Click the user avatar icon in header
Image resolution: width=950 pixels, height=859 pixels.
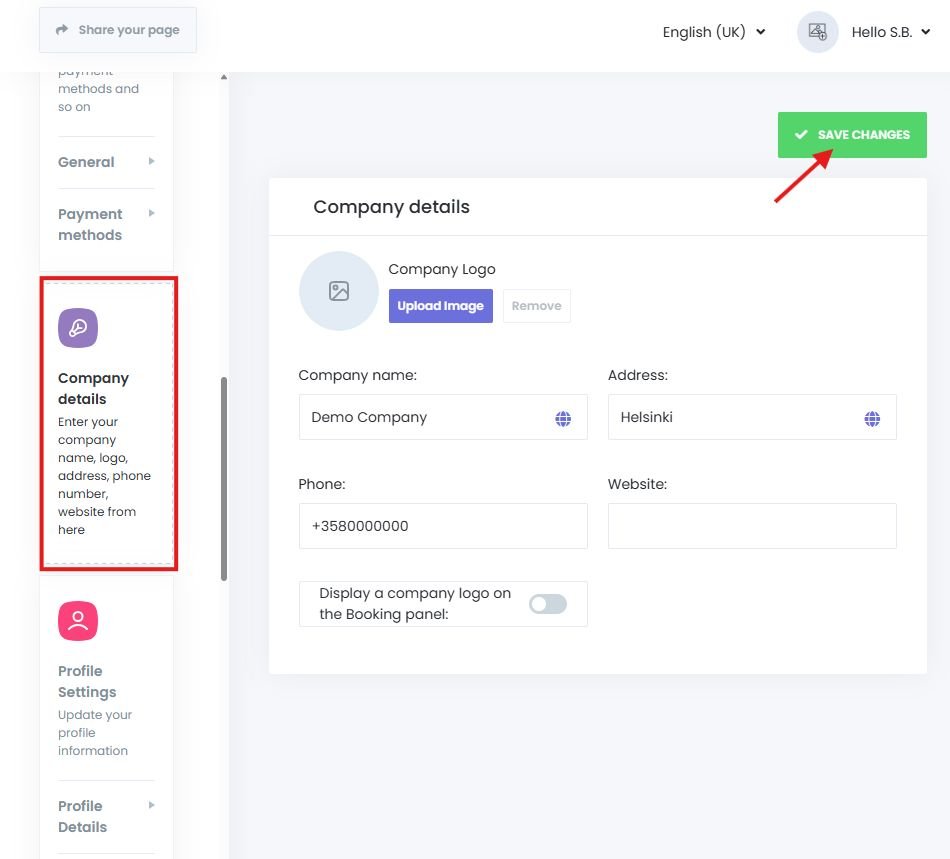pos(817,32)
